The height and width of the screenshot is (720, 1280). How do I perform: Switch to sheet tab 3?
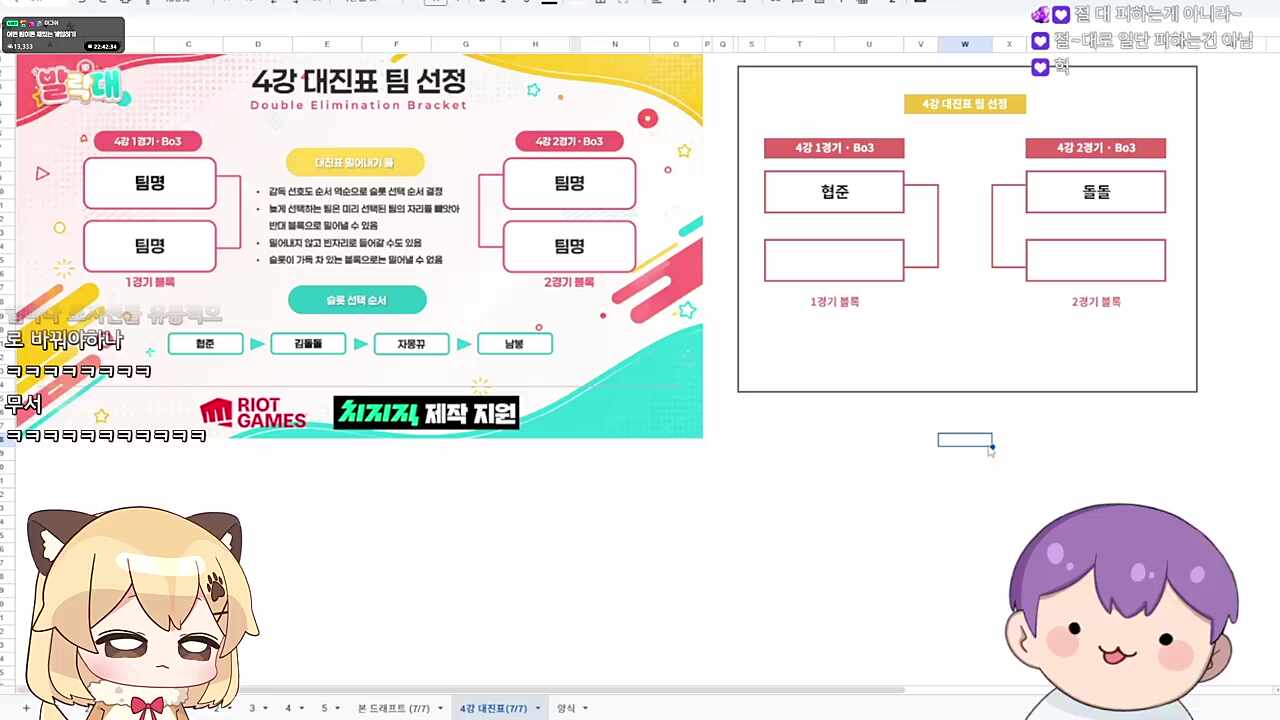252,708
